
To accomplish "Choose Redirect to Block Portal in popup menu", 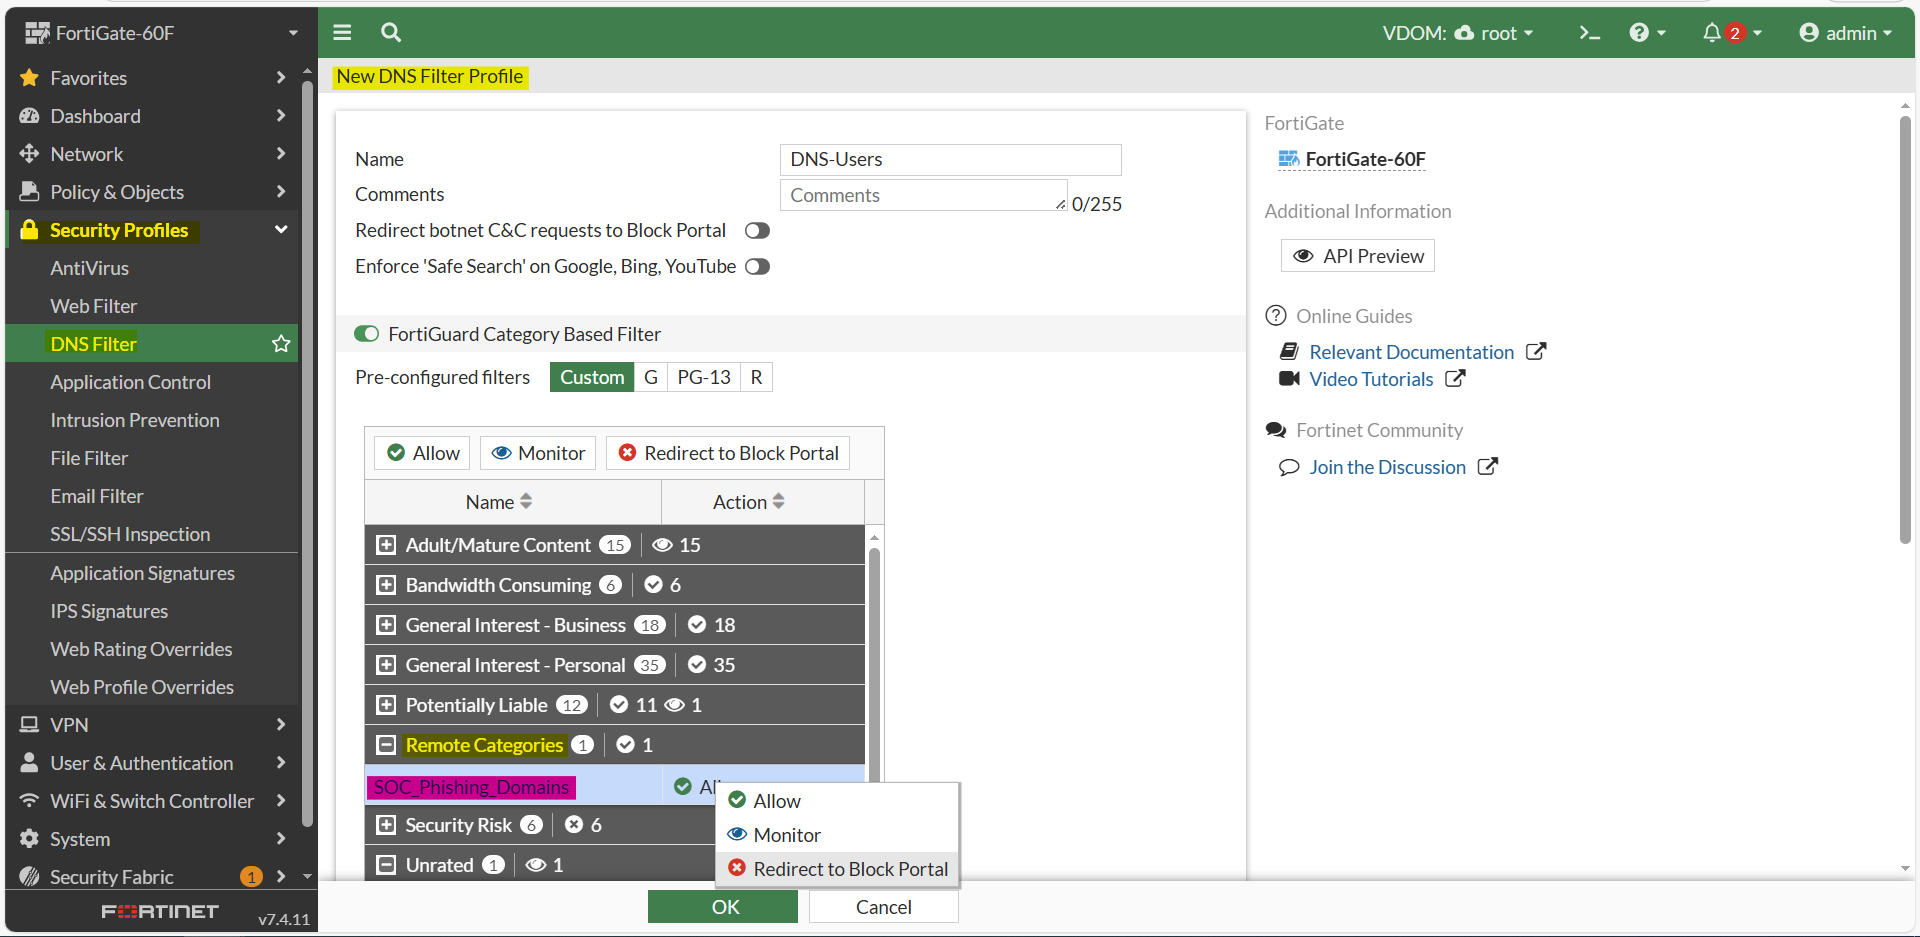I will 838,869.
